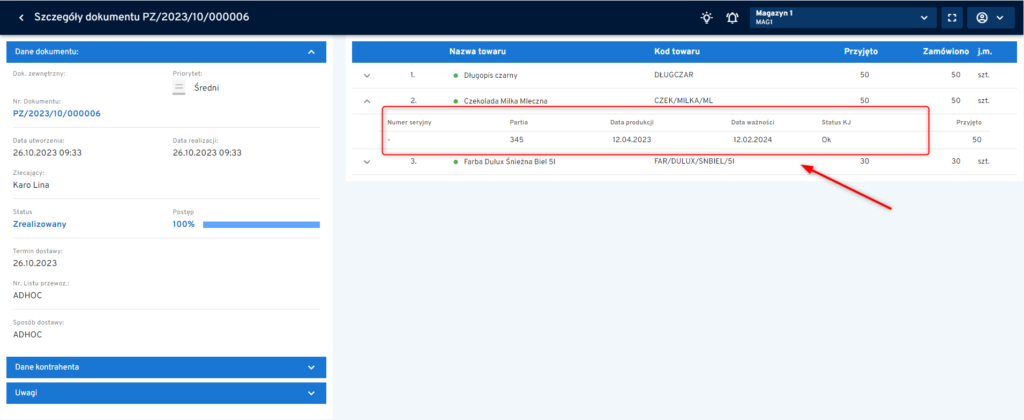The width and height of the screenshot is (1024, 420).
Task: Click the Kod towaru column header
Action: (677, 51)
